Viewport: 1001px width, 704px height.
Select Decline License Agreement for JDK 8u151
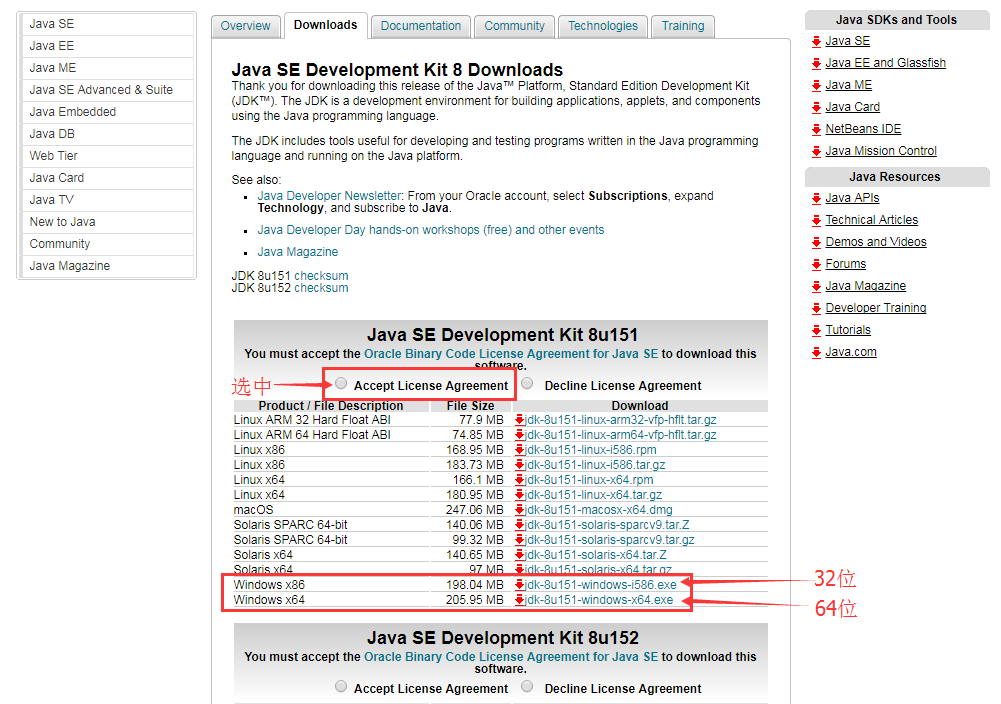[527, 383]
